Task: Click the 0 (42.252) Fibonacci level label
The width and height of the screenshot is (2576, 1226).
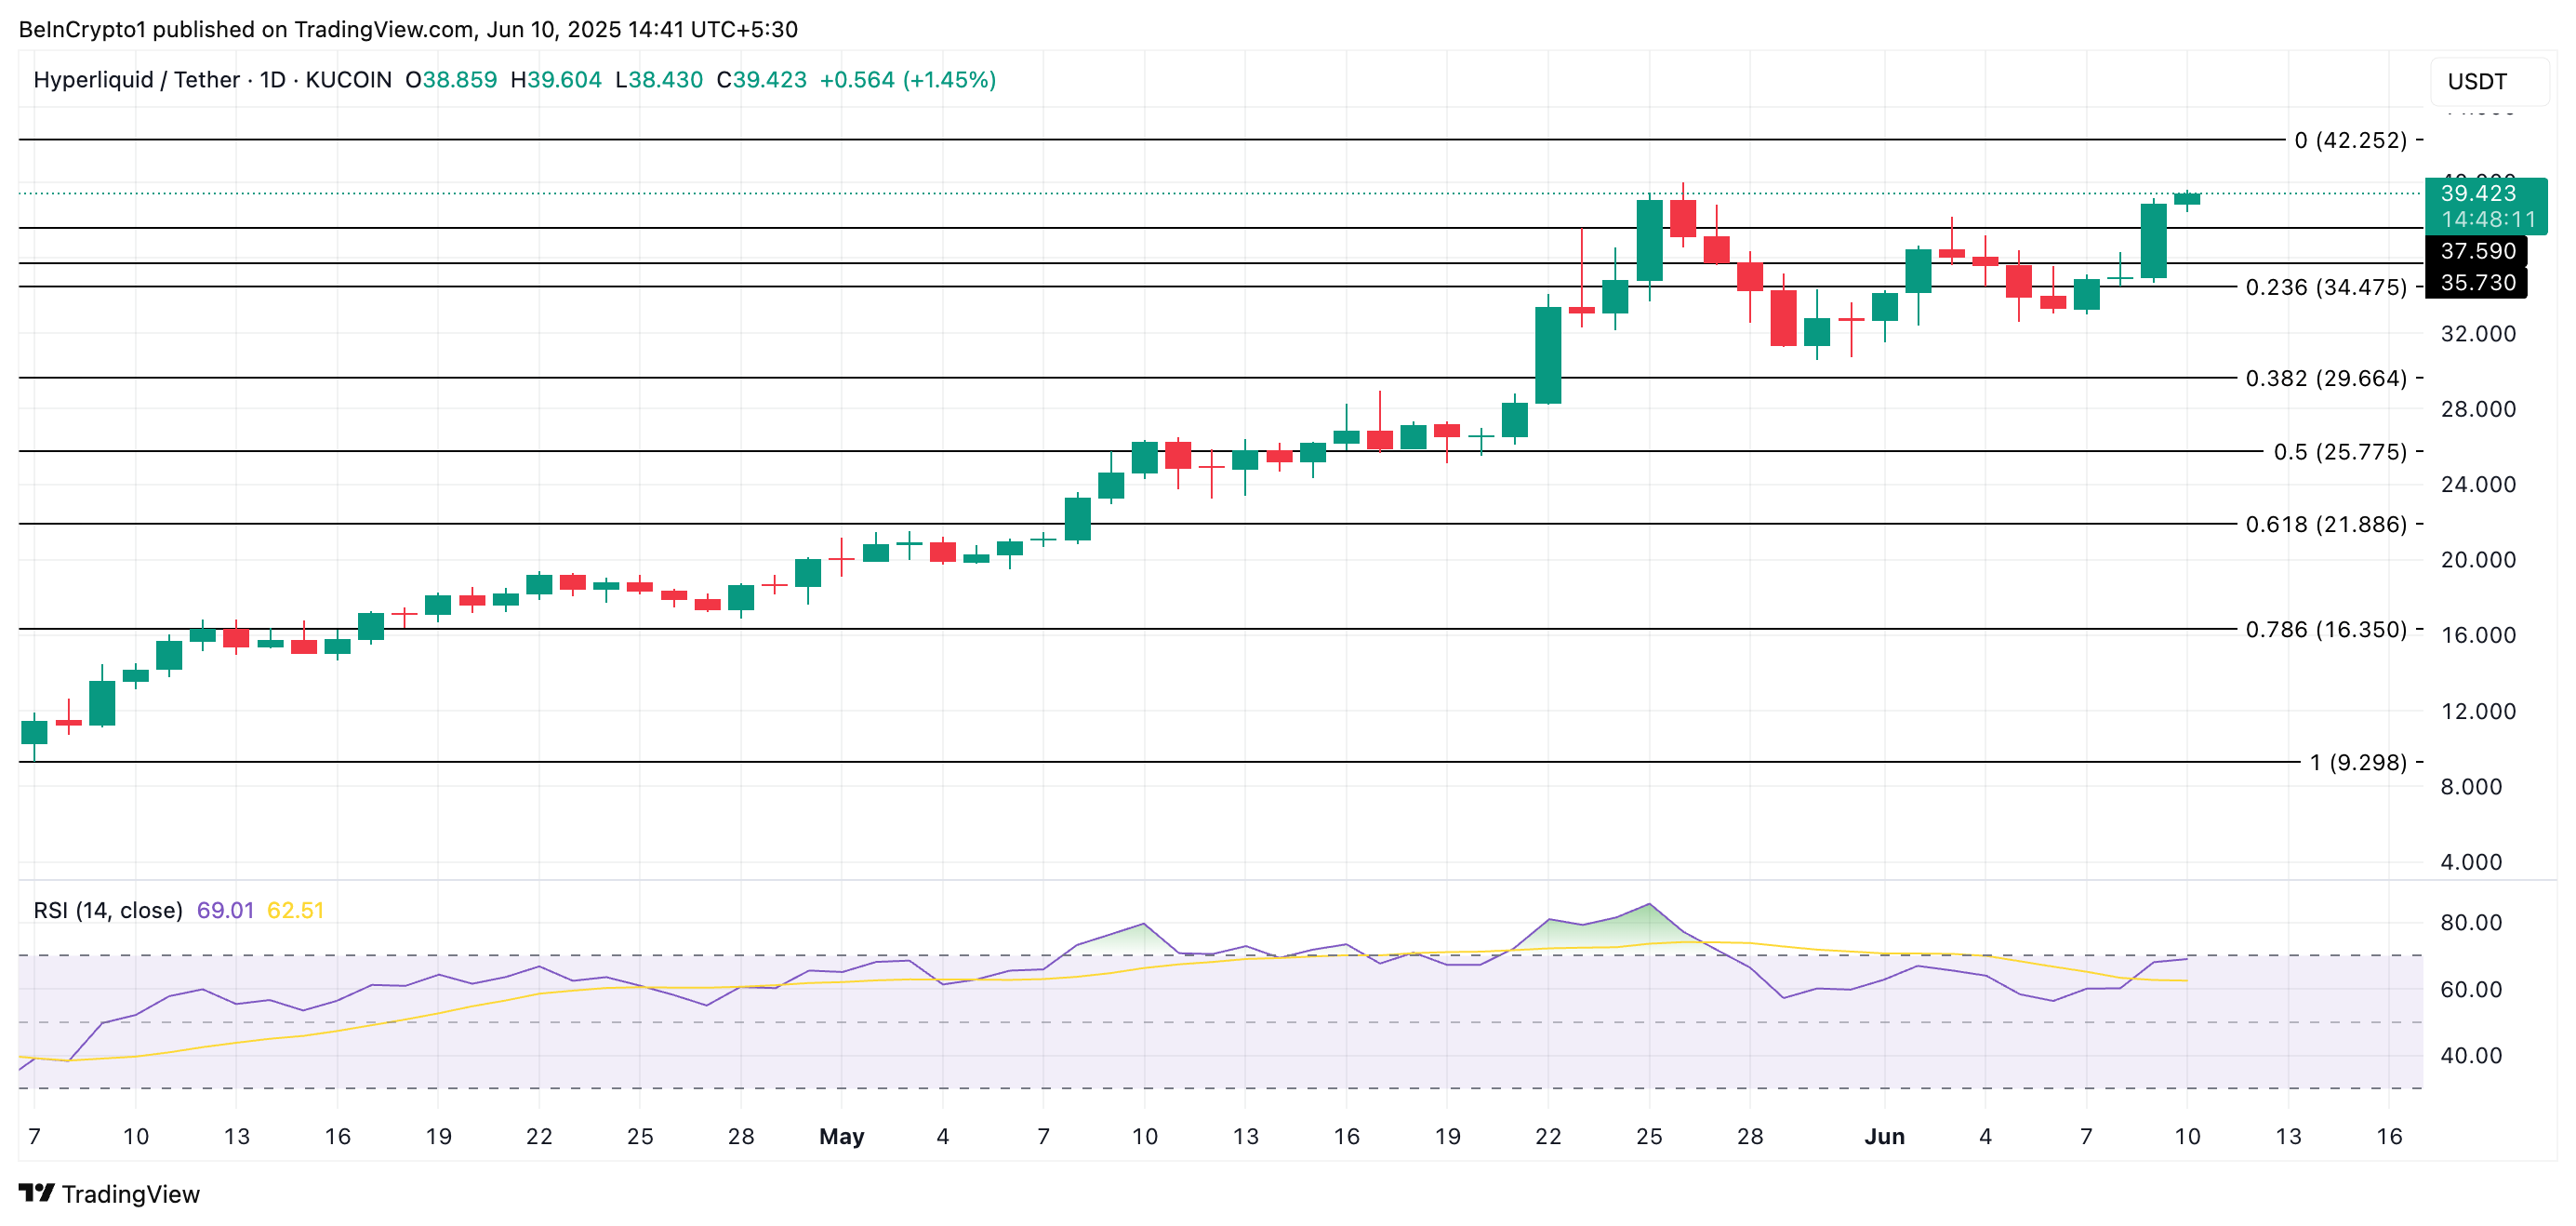Action: (x=2350, y=140)
